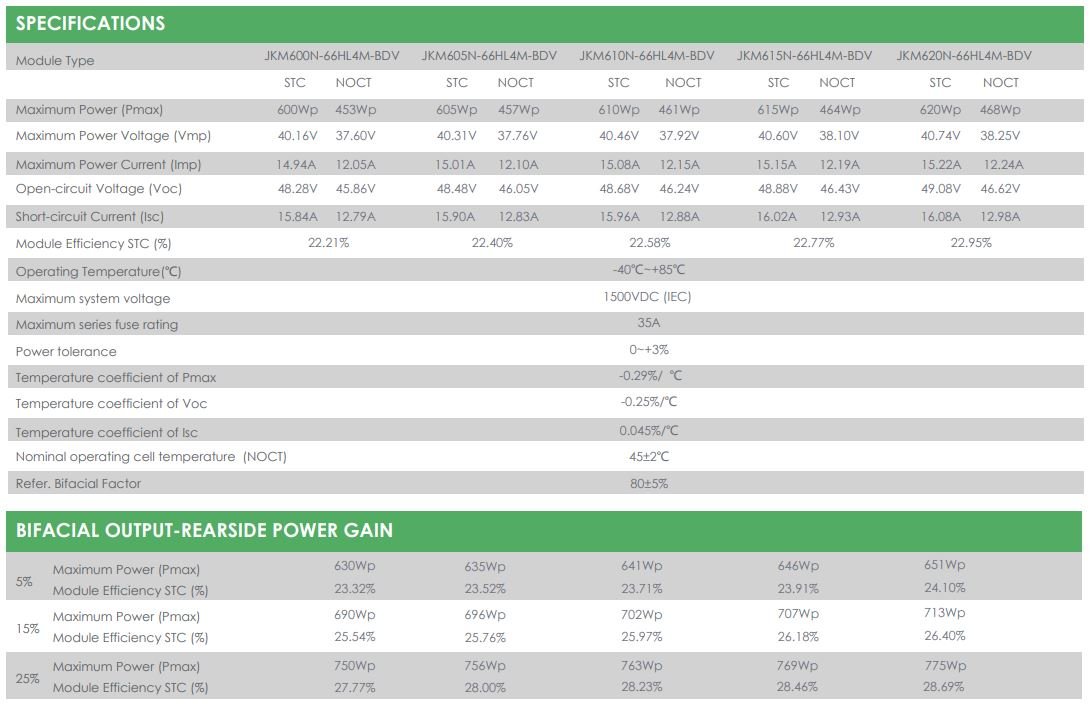The image size is (1091, 705).
Task: Click the Short-circuit Current (Isc) row label
Action: click(90, 216)
